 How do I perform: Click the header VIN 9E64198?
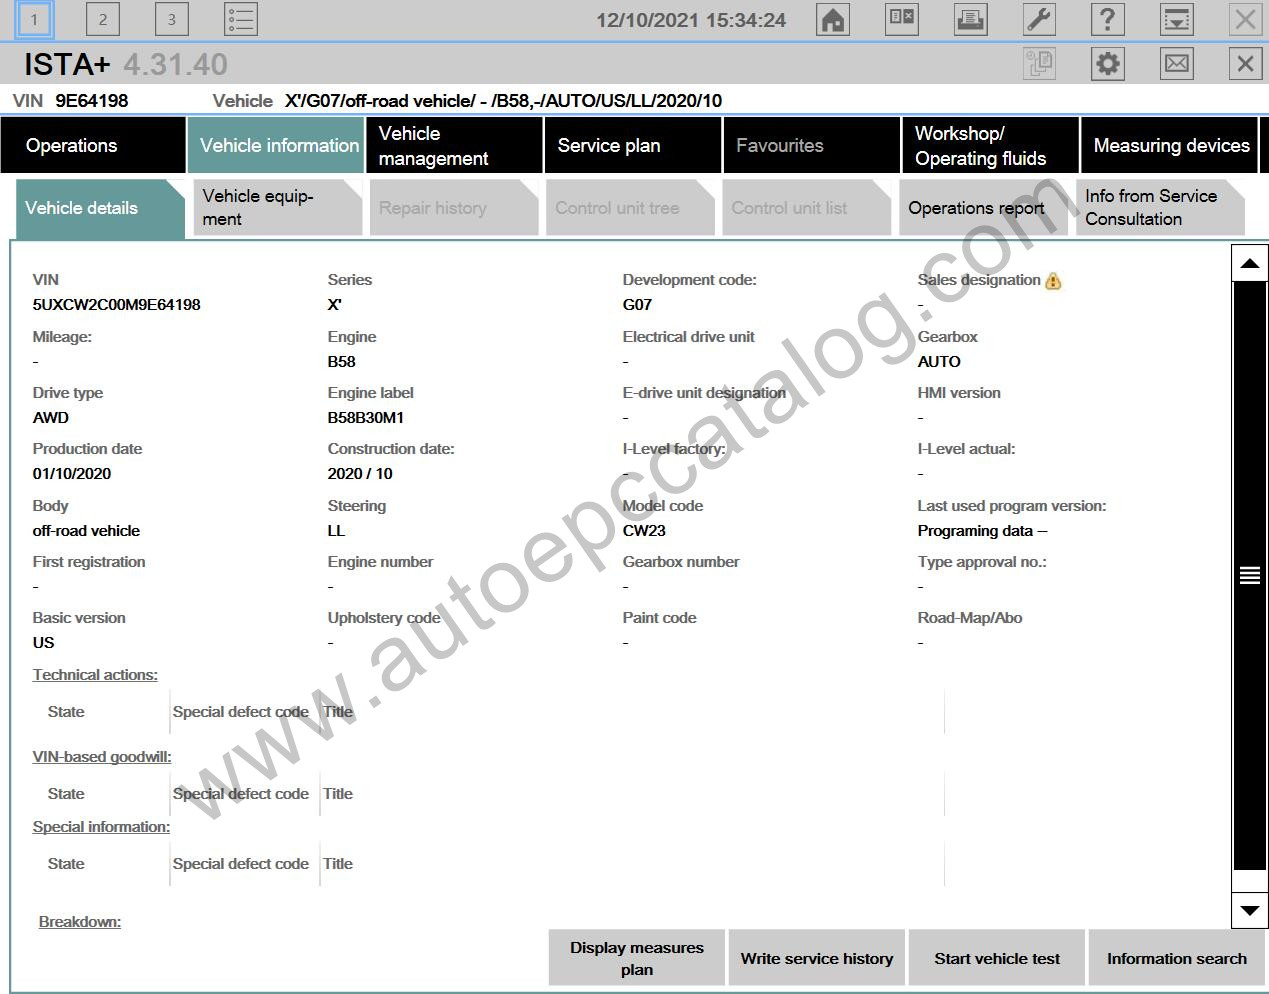click(x=91, y=100)
